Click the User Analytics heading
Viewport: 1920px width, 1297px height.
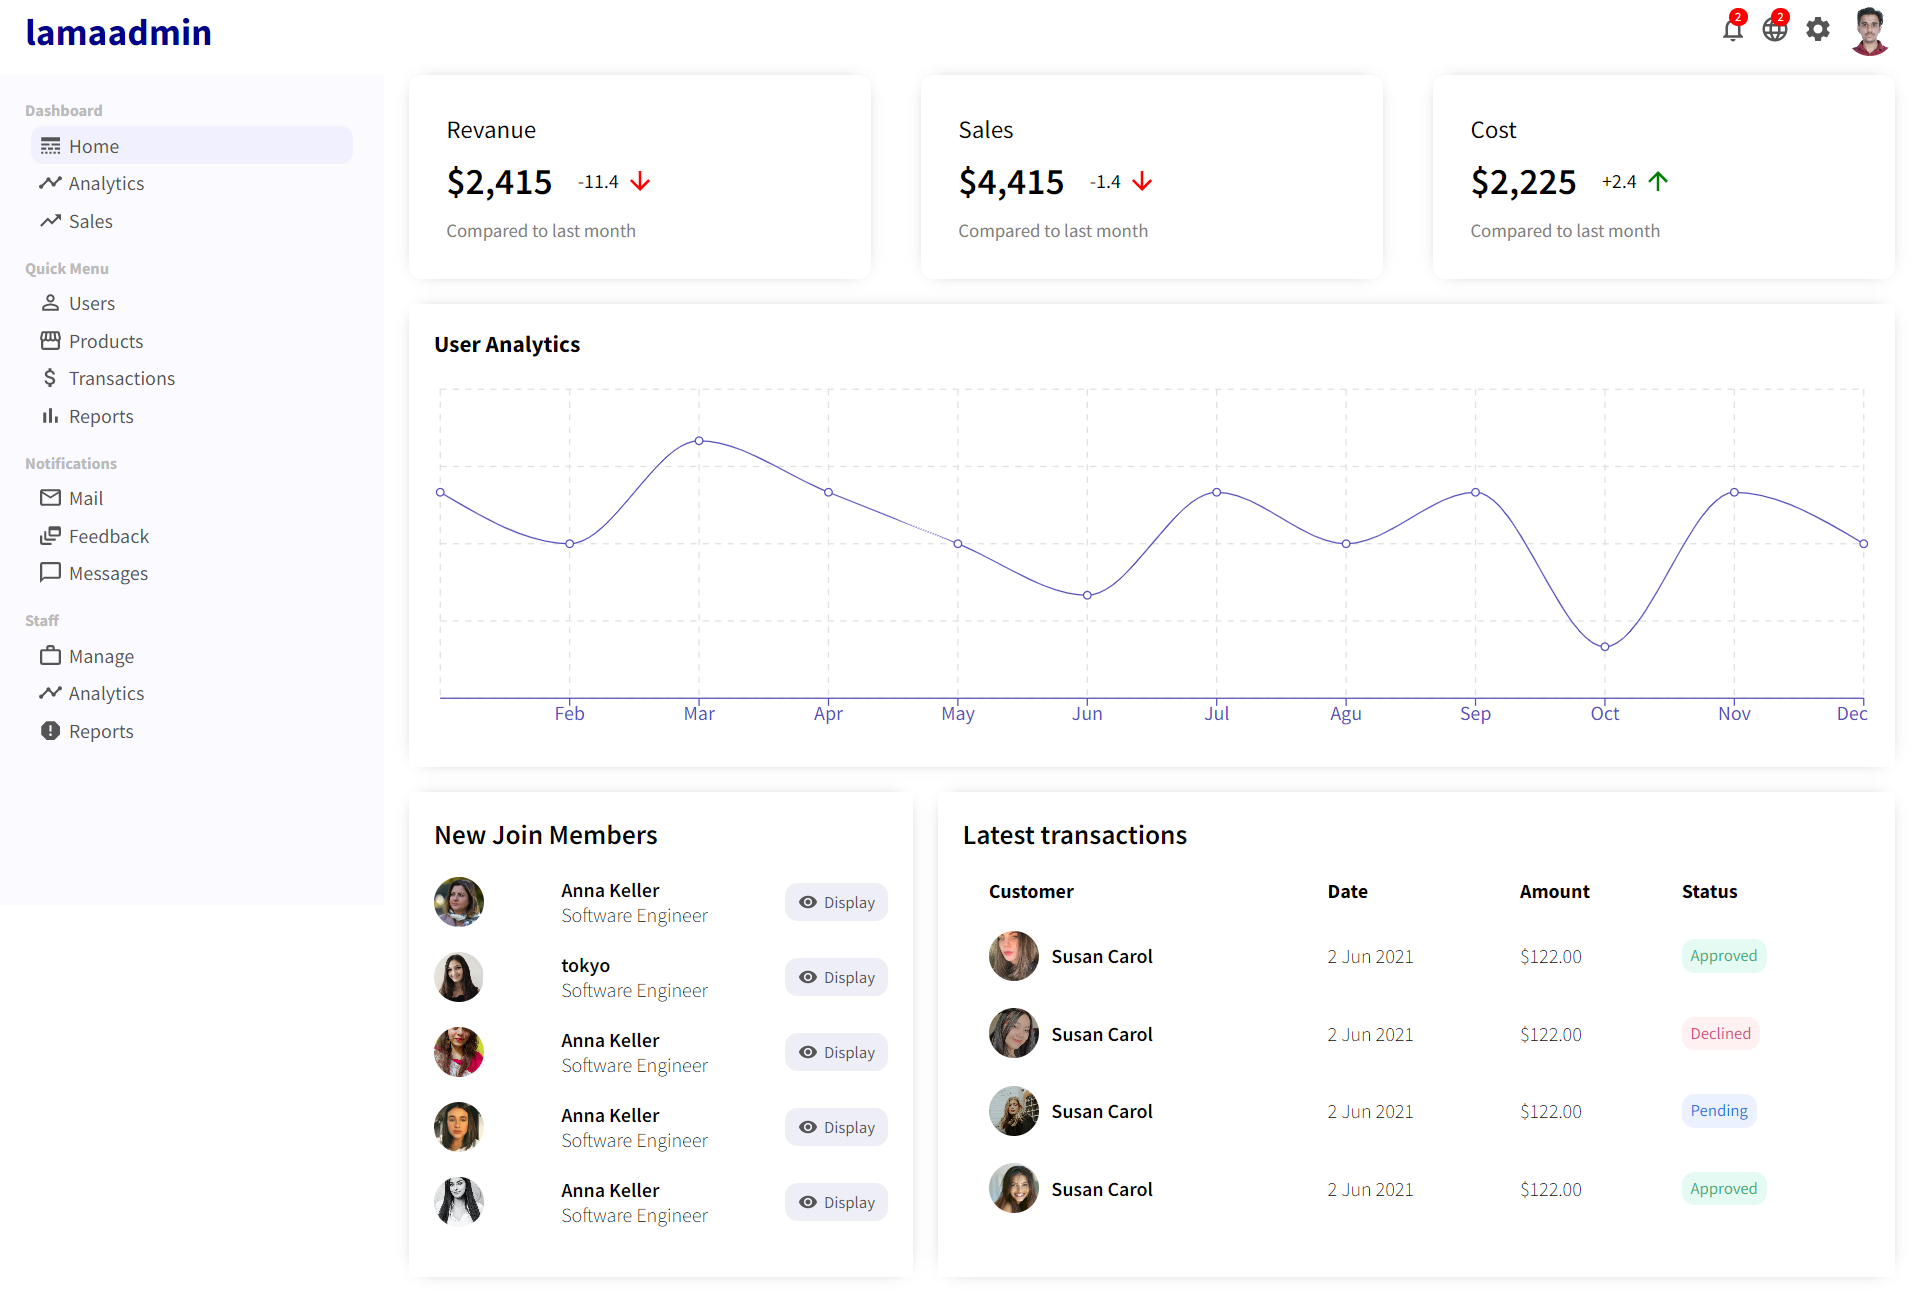pyautogui.click(x=507, y=344)
